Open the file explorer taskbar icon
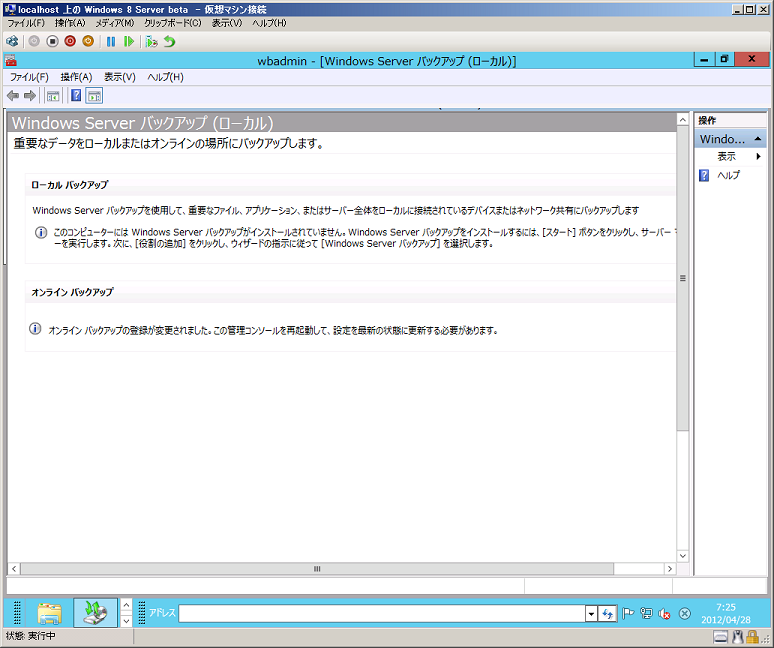Viewport: 774px width, 648px height. (49, 613)
